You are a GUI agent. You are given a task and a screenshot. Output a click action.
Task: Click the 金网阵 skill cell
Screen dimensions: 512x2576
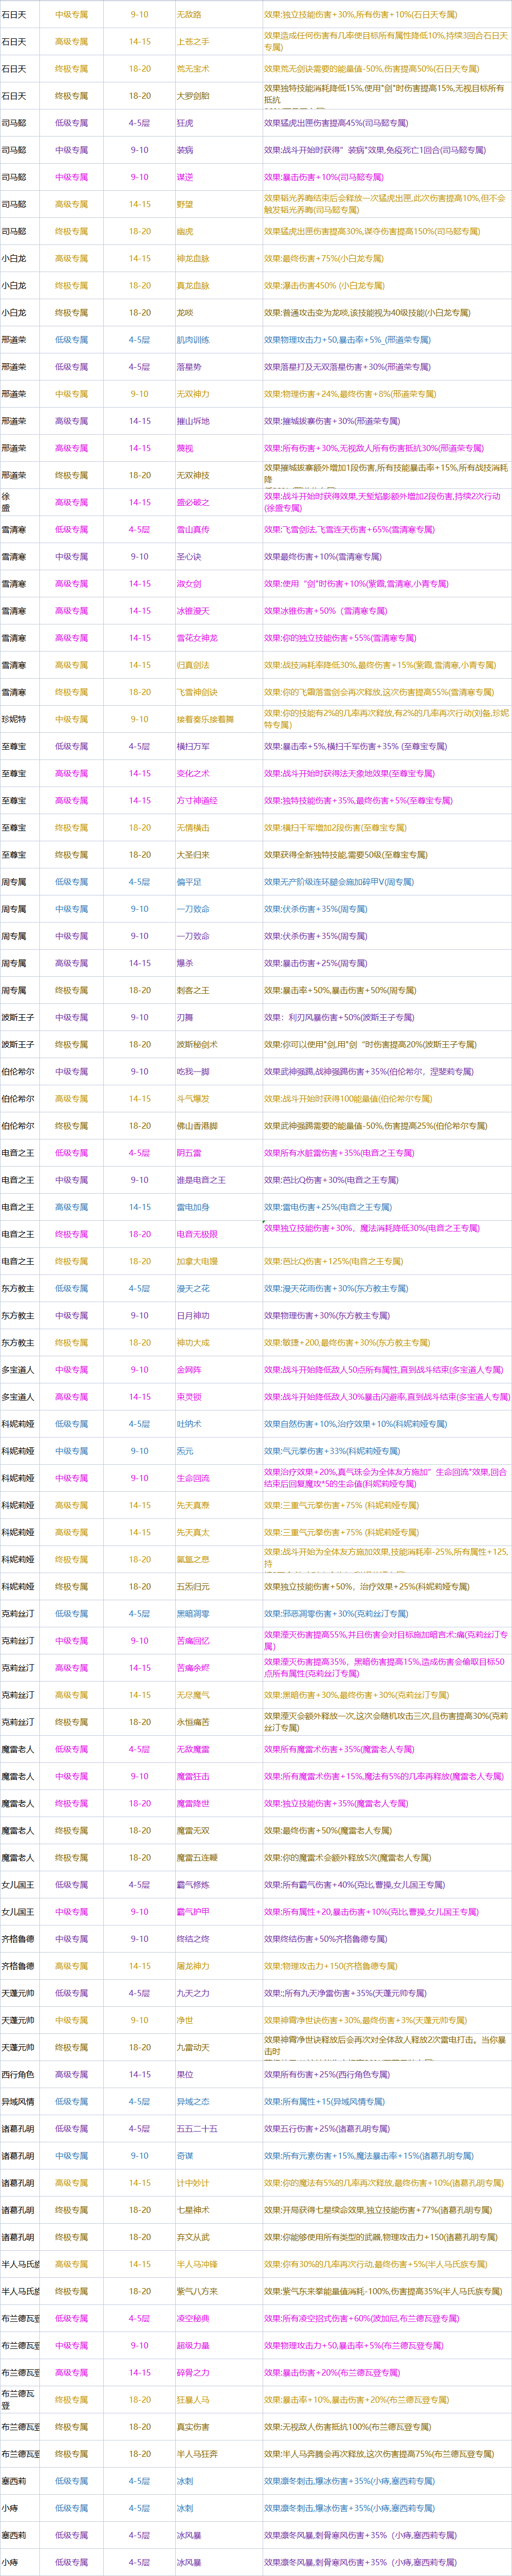pyautogui.click(x=189, y=1369)
